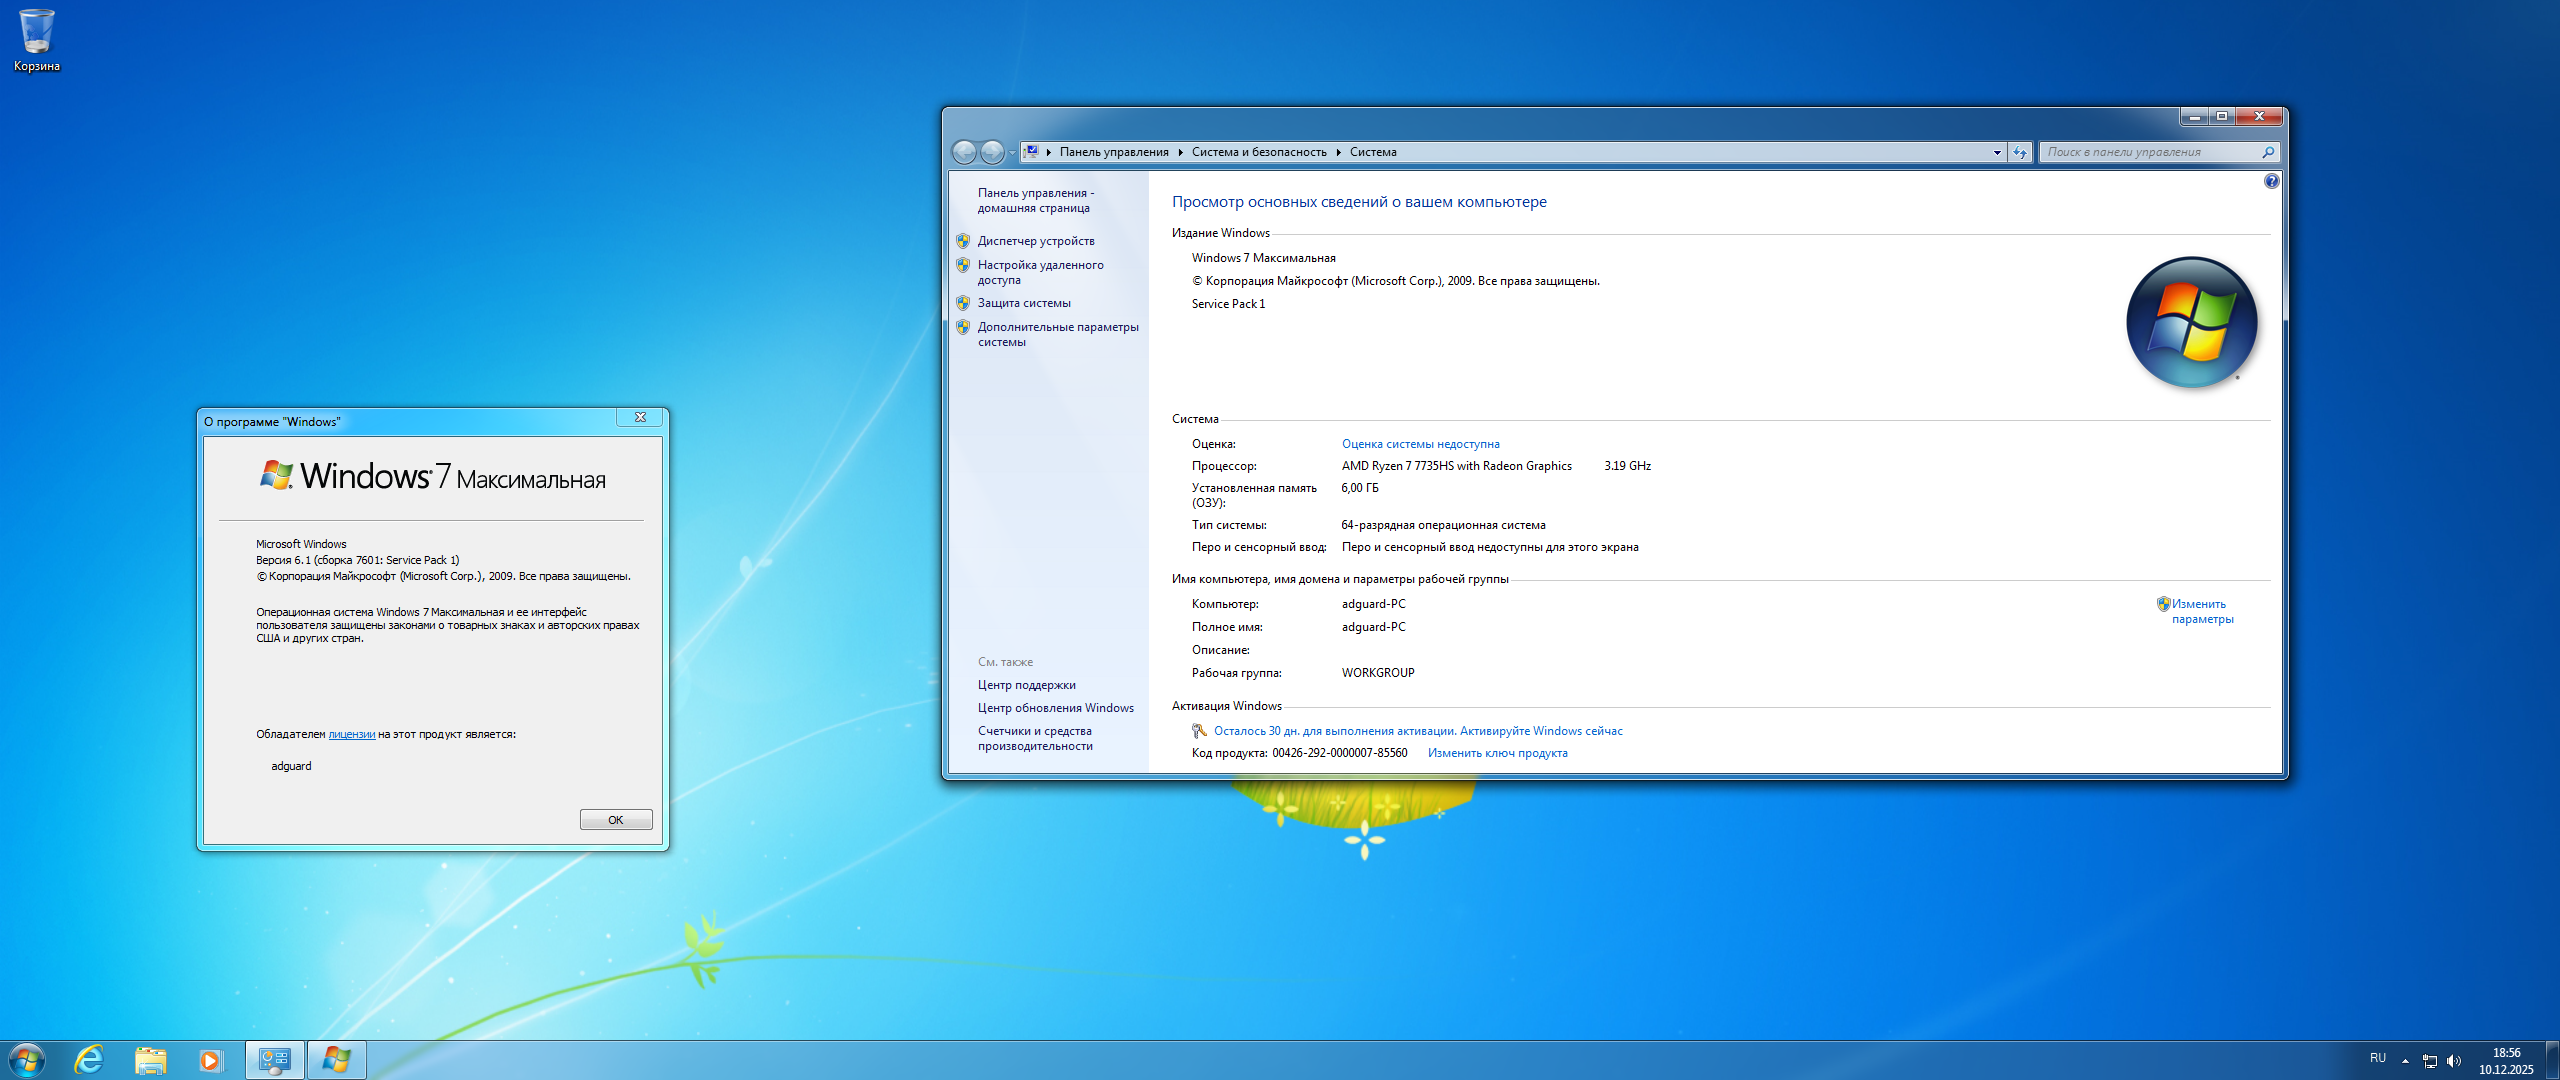Open Windows Explorer folder taskbar icon
2560x1080 pixels.
tap(150, 1059)
